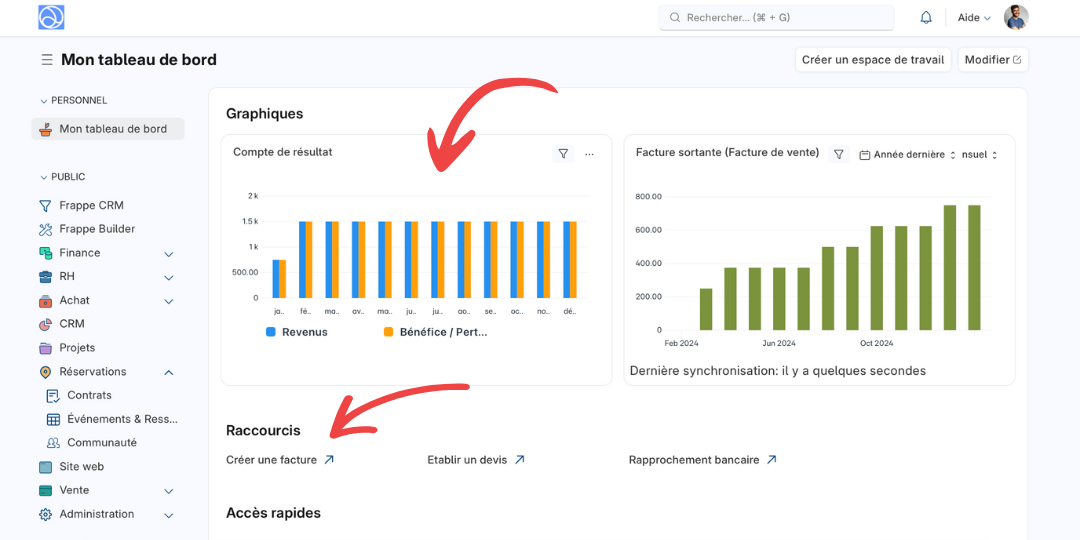This screenshot has height=540, width=1080.
Task: Click Créer un espace de travail button
Action: (x=873, y=60)
